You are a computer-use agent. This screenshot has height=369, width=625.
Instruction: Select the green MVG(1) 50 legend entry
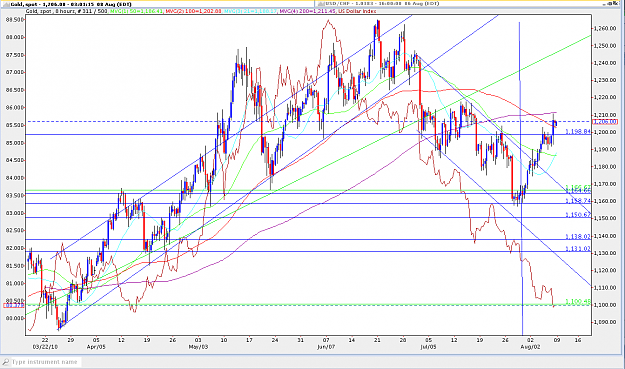(x=137, y=11)
